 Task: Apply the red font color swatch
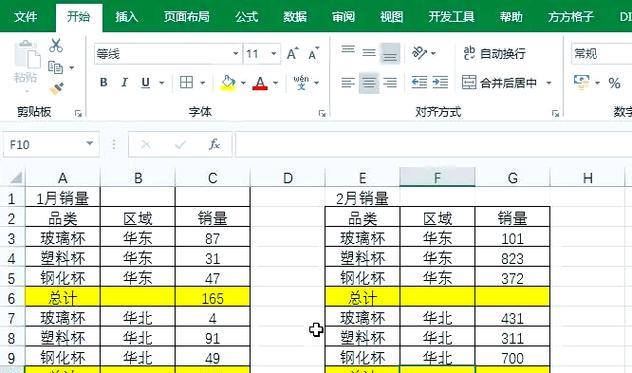(x=260, y=83)
